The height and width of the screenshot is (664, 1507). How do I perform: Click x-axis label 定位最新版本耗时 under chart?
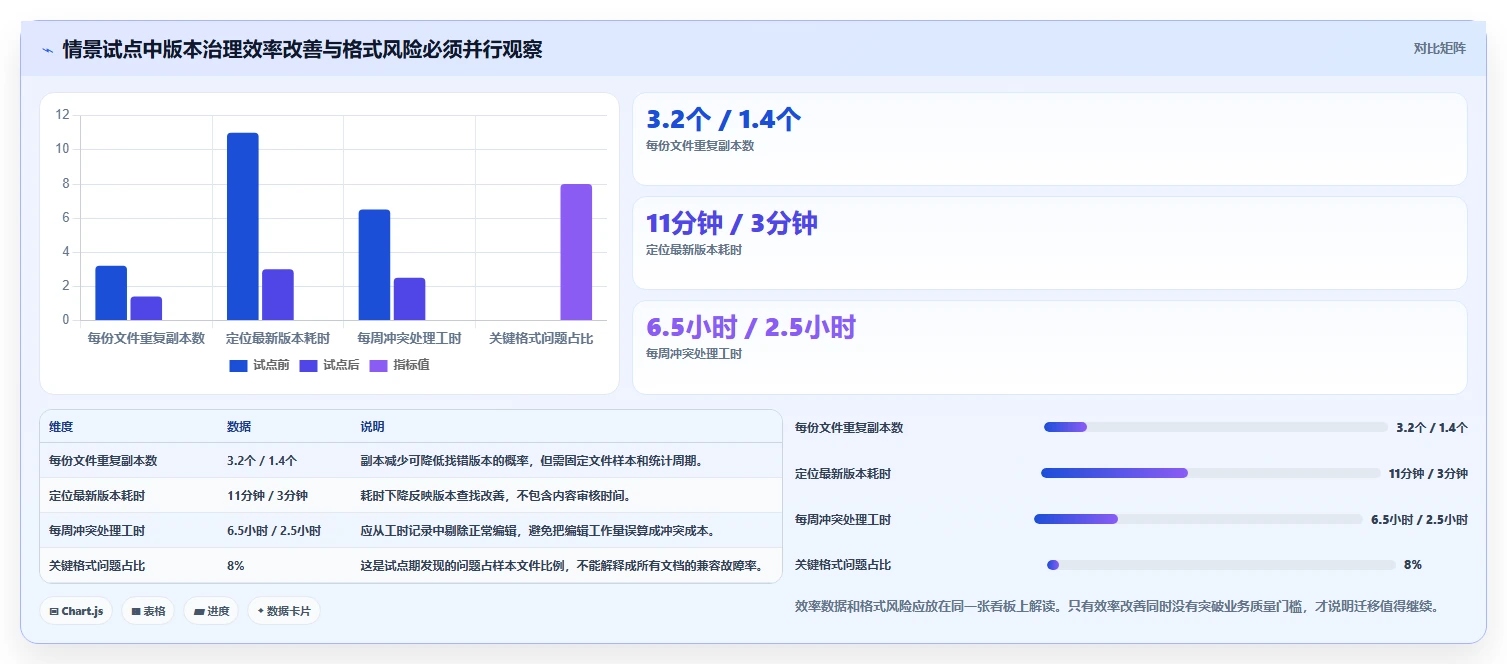[278, 339]
